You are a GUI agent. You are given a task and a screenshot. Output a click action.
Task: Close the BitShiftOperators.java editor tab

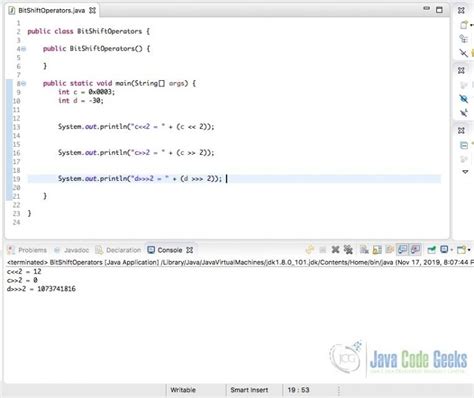pyautogui.click(x=92, y=10)
